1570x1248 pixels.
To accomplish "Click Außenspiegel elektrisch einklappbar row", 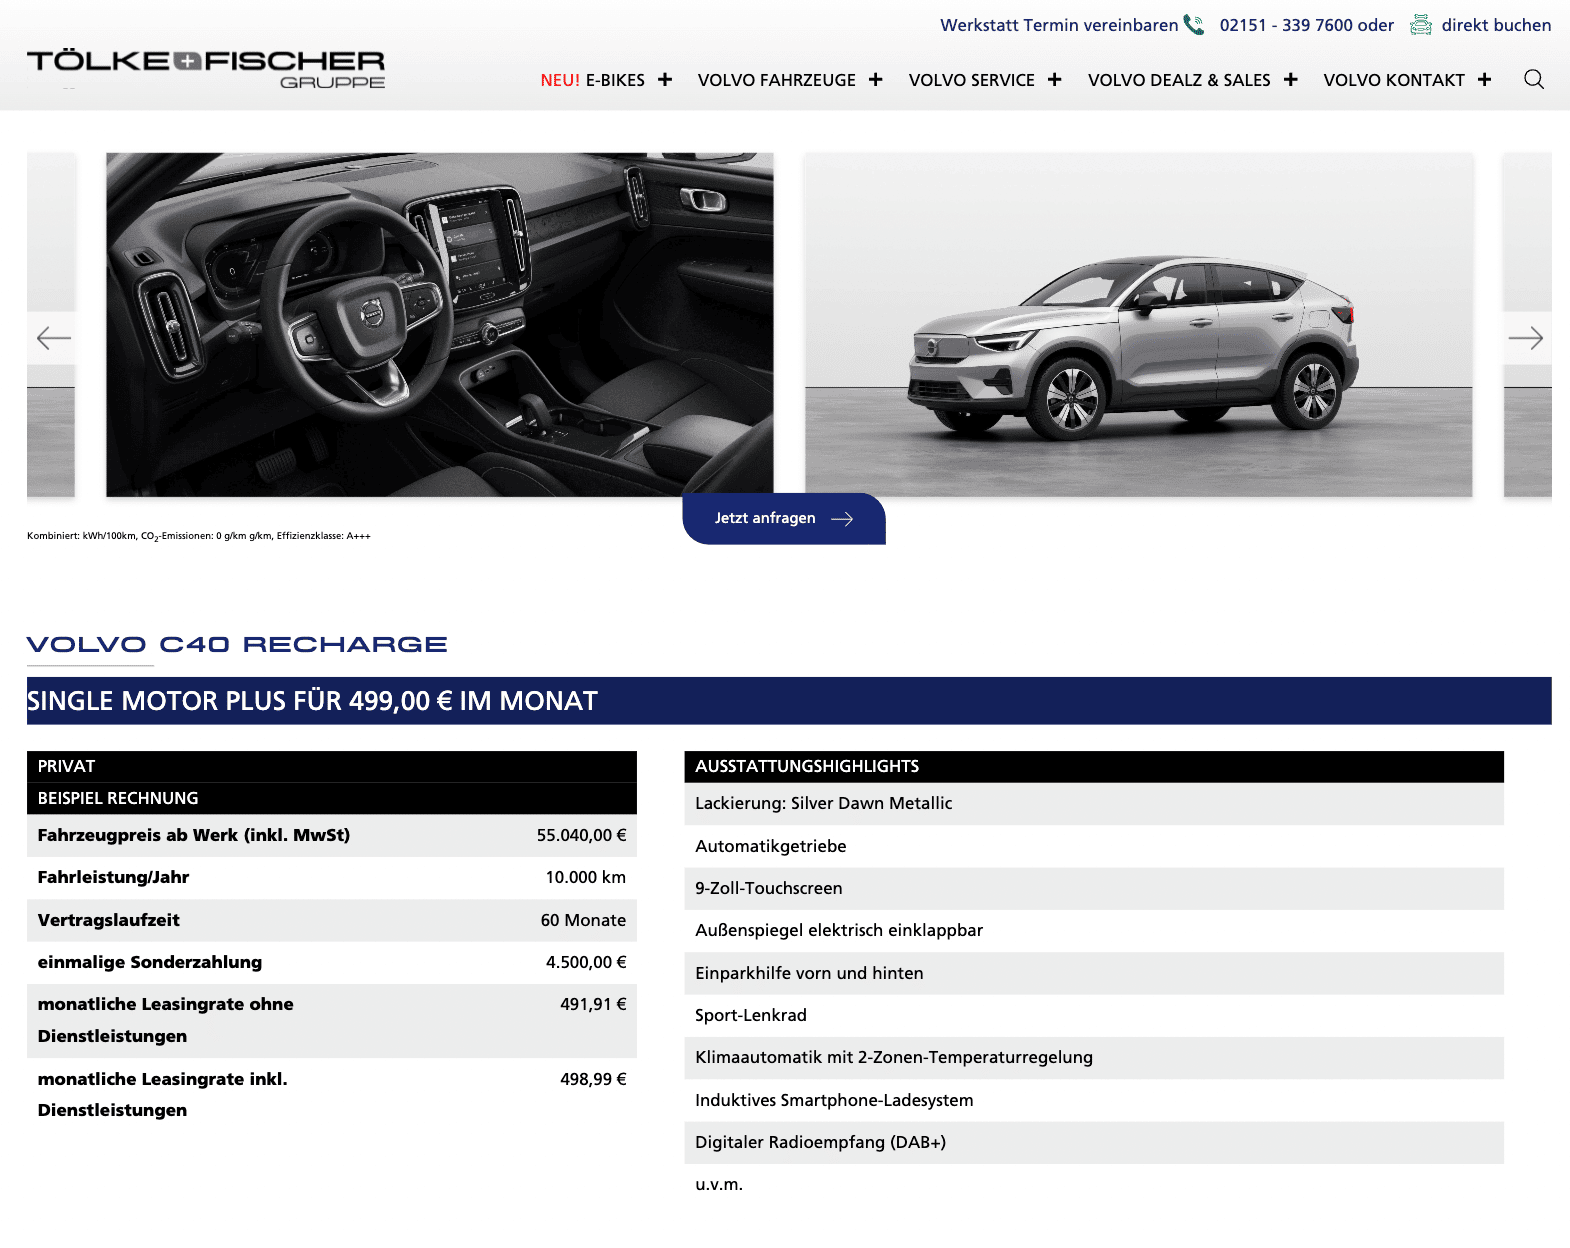I will [x=1094, y=930].
